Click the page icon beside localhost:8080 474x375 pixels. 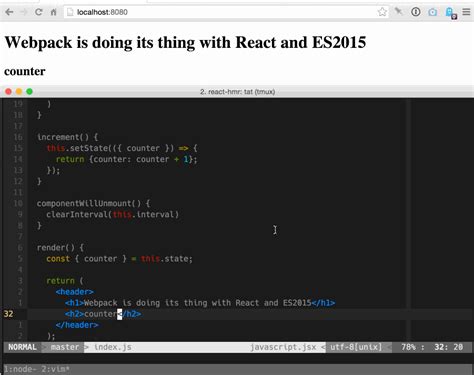point(70,12)
